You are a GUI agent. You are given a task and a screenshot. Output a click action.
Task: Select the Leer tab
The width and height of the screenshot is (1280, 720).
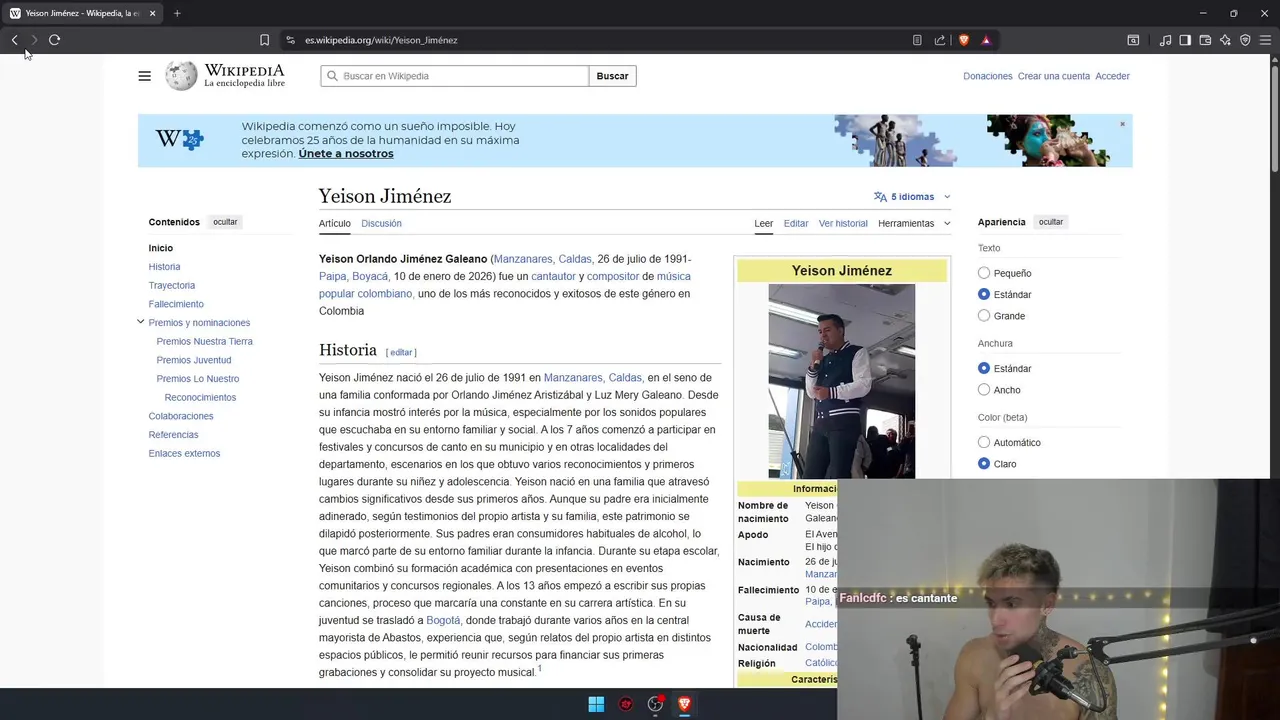coord(764,223)
